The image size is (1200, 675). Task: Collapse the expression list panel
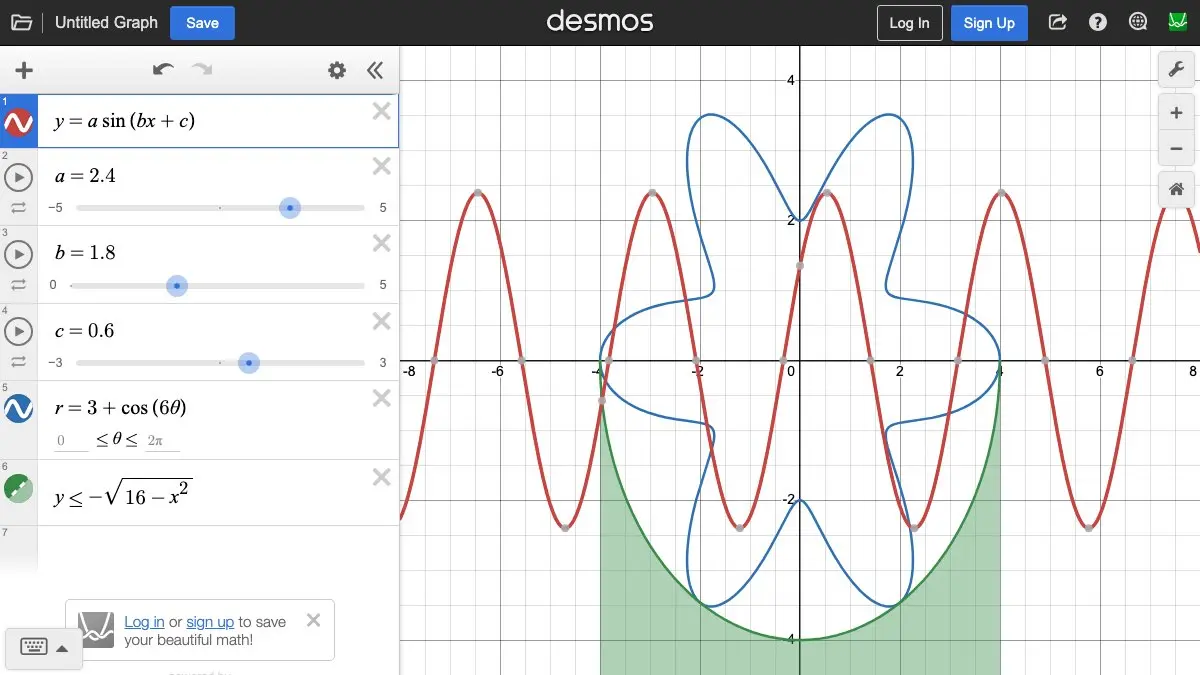click(375, 70)
